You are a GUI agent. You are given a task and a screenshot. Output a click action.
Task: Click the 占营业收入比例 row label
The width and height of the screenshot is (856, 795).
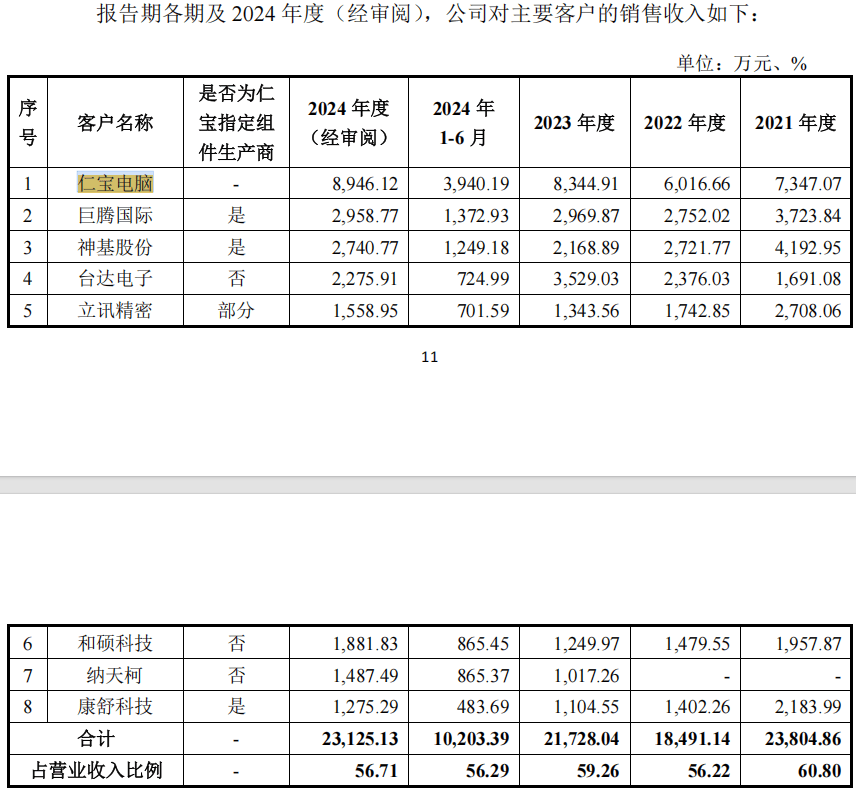pyautogui.click(x=97, y=770)
